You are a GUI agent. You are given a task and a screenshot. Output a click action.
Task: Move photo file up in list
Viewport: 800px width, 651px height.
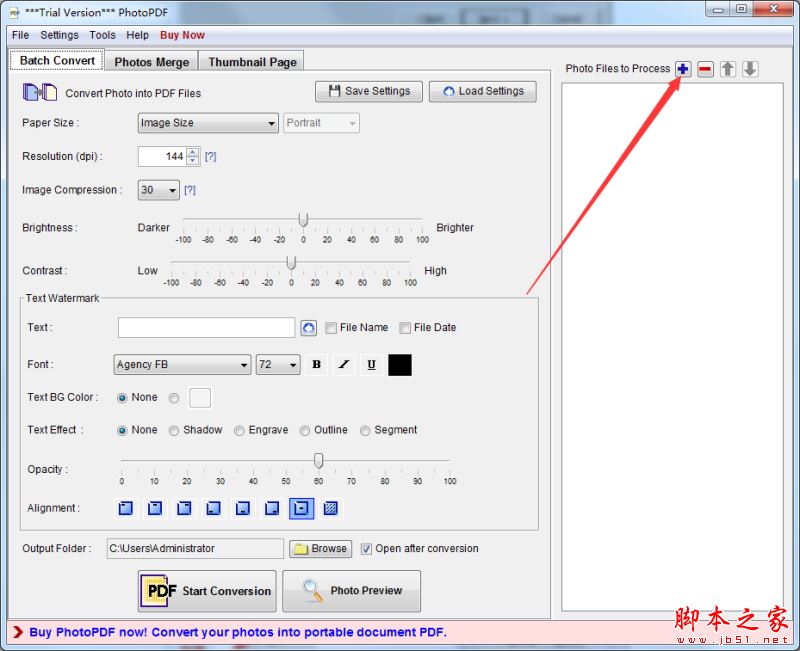coord(728,69)
